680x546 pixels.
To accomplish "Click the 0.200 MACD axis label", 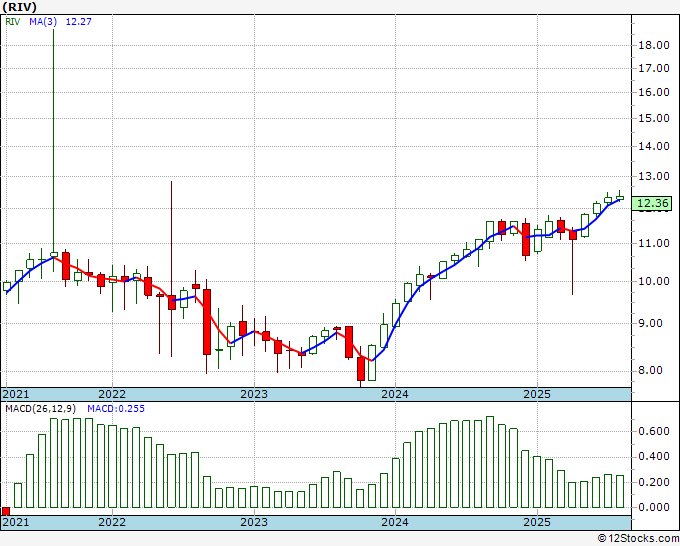I will click(654, 482).
